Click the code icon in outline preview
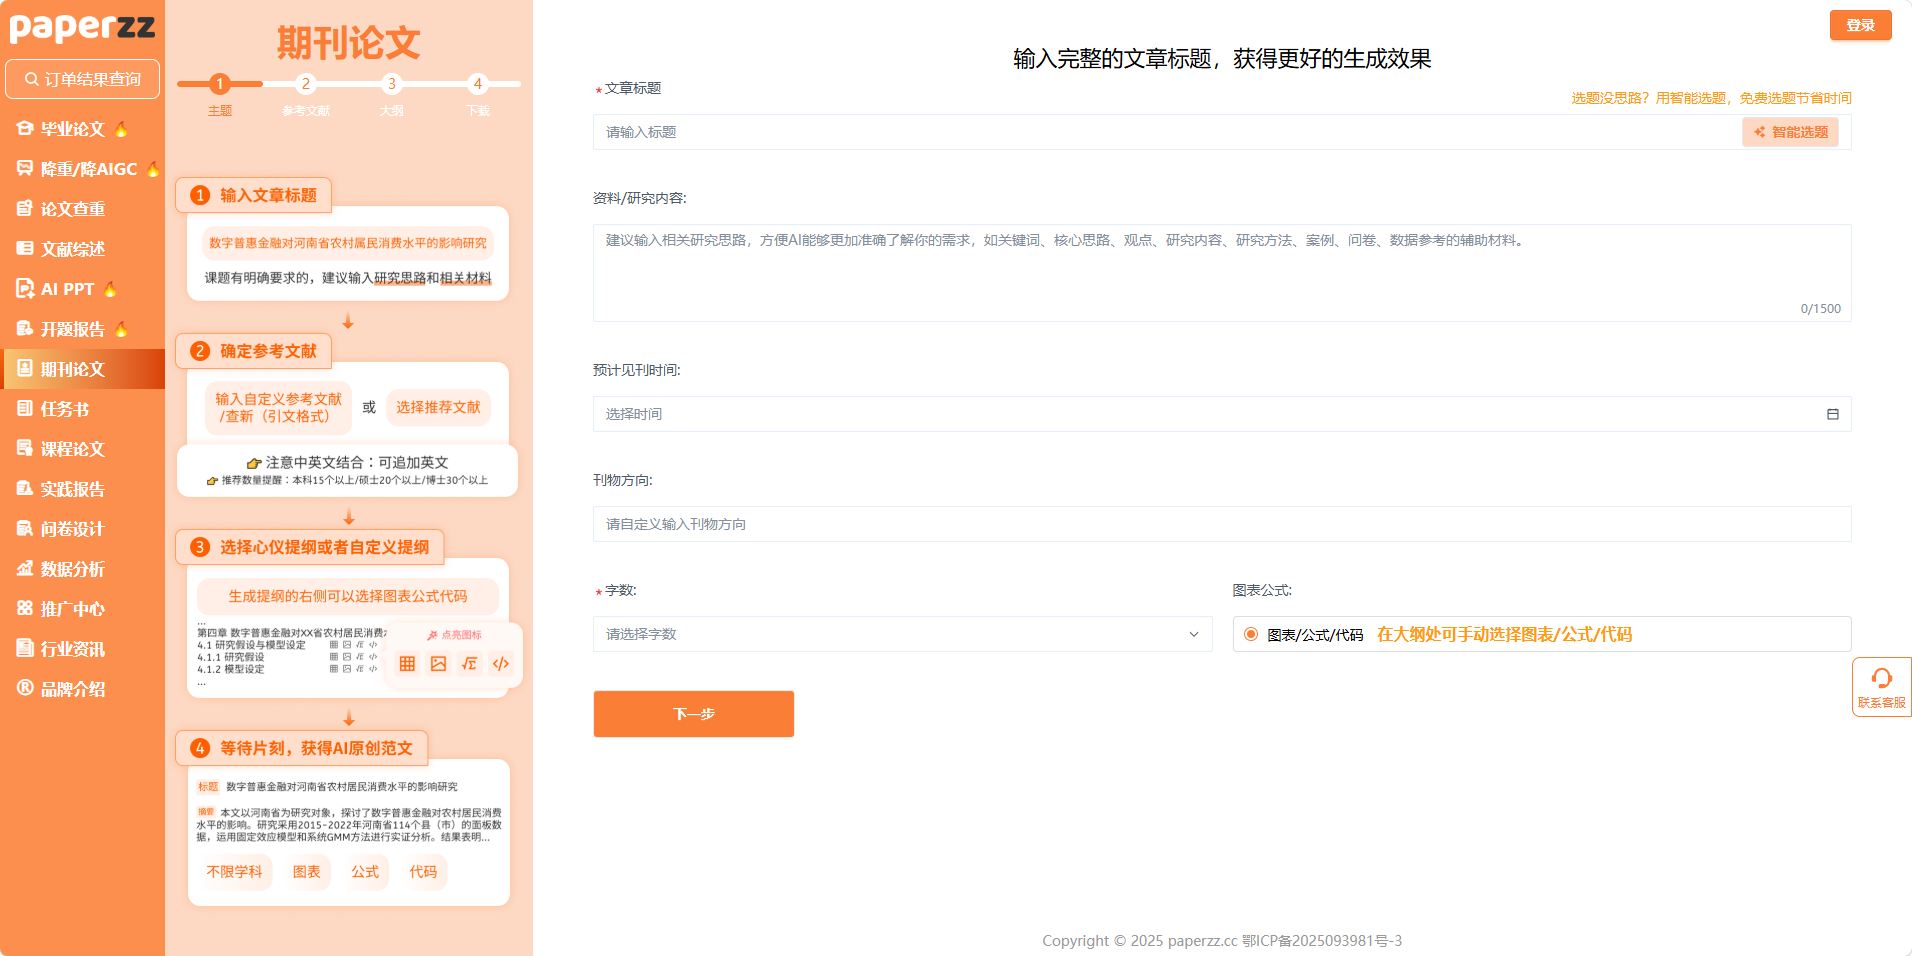The width and height of the screenshot is (1912, 956). point(501,664)
